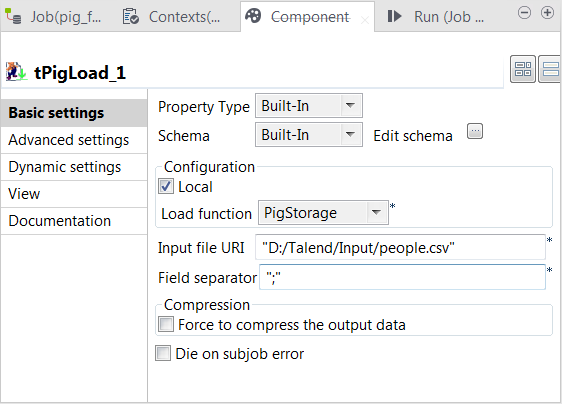Click the tPigLoad_1 component icon
This screenshot has width=562, height=404.
click(16, 71)
